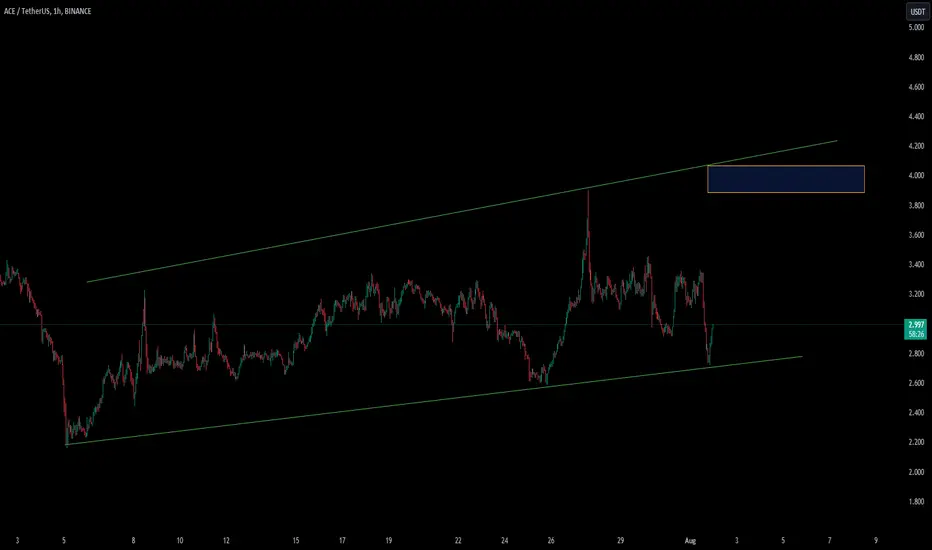Image resolution: width=932 pixels, height=550 pixels.
Task: Click the 2.400 price axis label
Action: tap(916, 412)
